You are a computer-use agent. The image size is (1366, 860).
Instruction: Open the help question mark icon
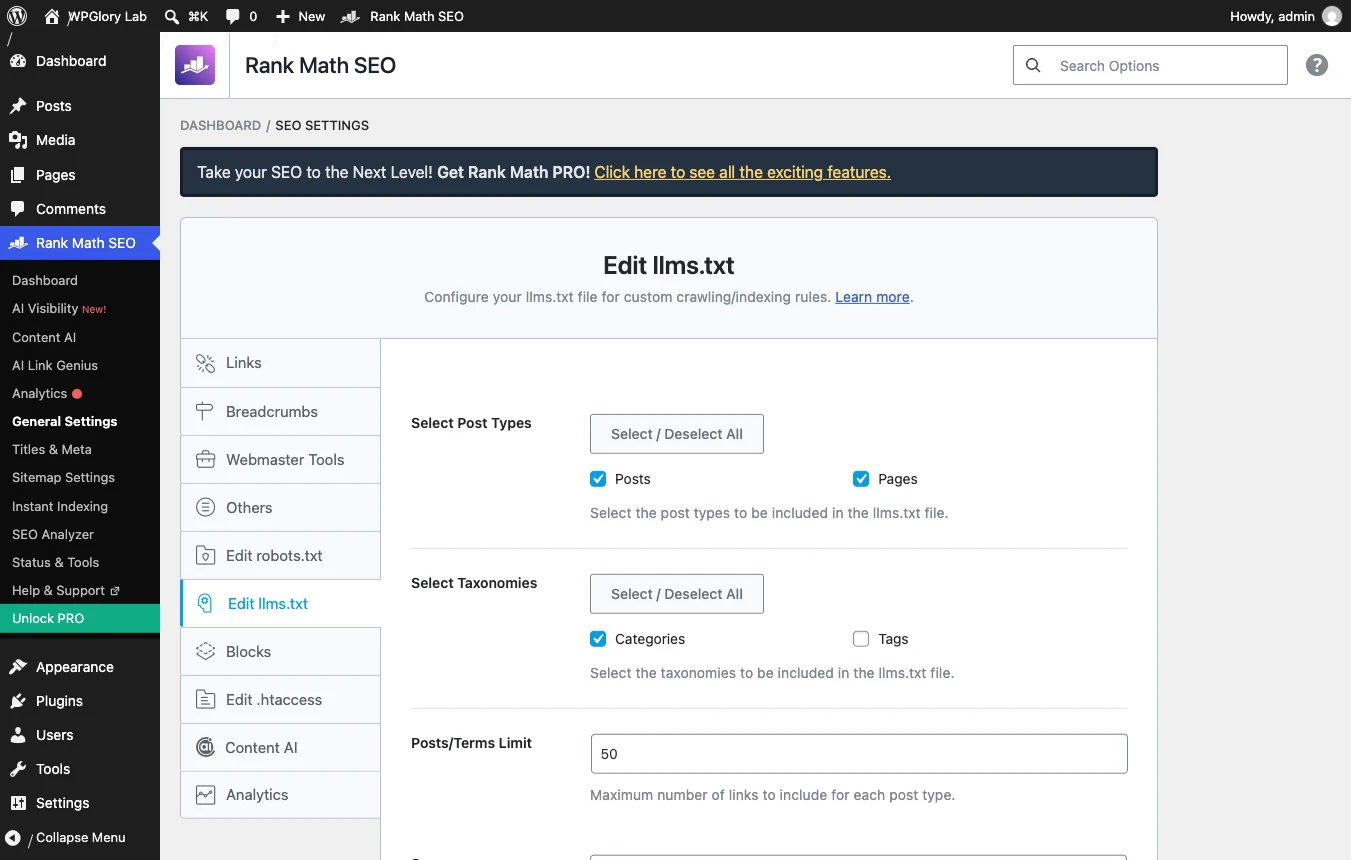coord(1317,65)
